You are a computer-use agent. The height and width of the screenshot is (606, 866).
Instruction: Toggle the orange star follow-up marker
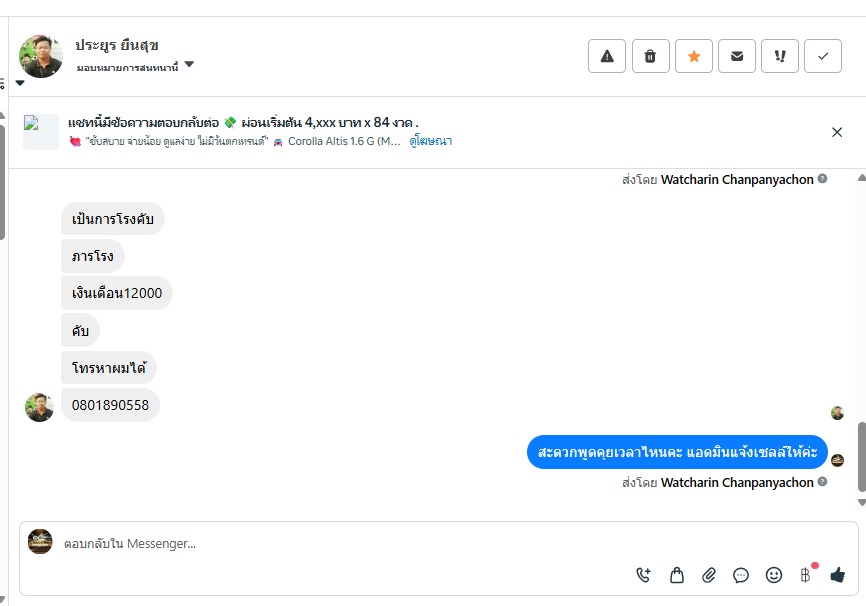[694, 56]
